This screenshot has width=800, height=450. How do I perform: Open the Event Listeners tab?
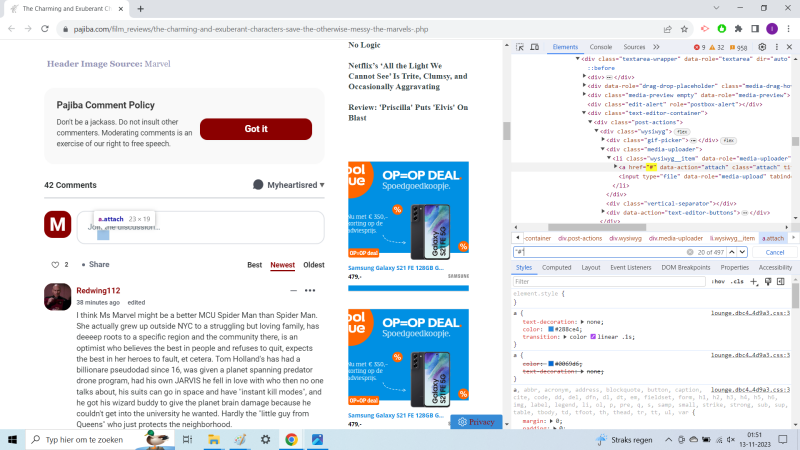coord(631,267)
